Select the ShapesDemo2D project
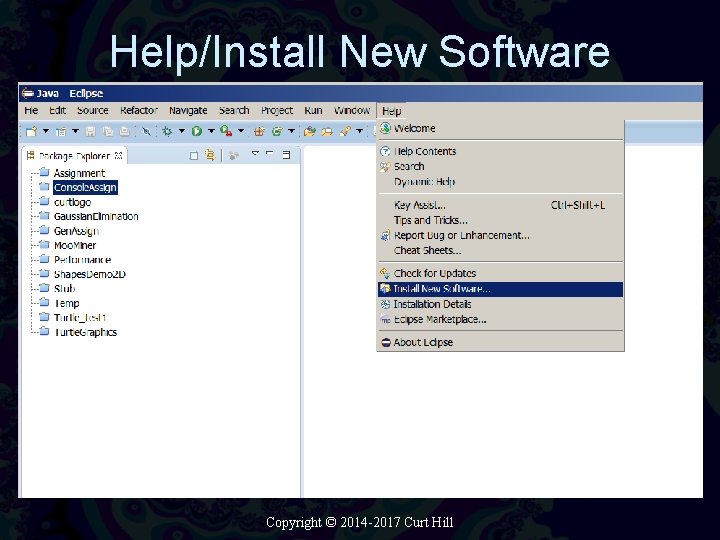 click(x=90, y=274)
